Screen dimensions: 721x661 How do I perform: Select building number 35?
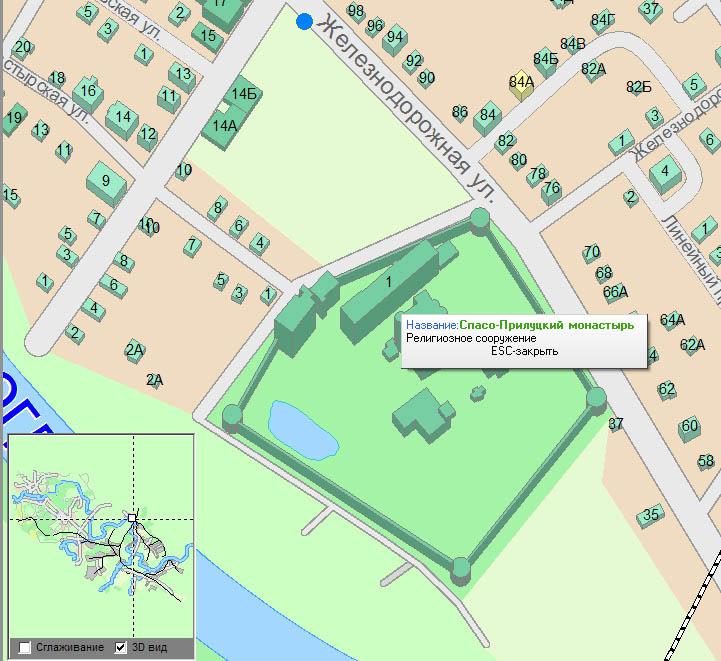point(652,515)
